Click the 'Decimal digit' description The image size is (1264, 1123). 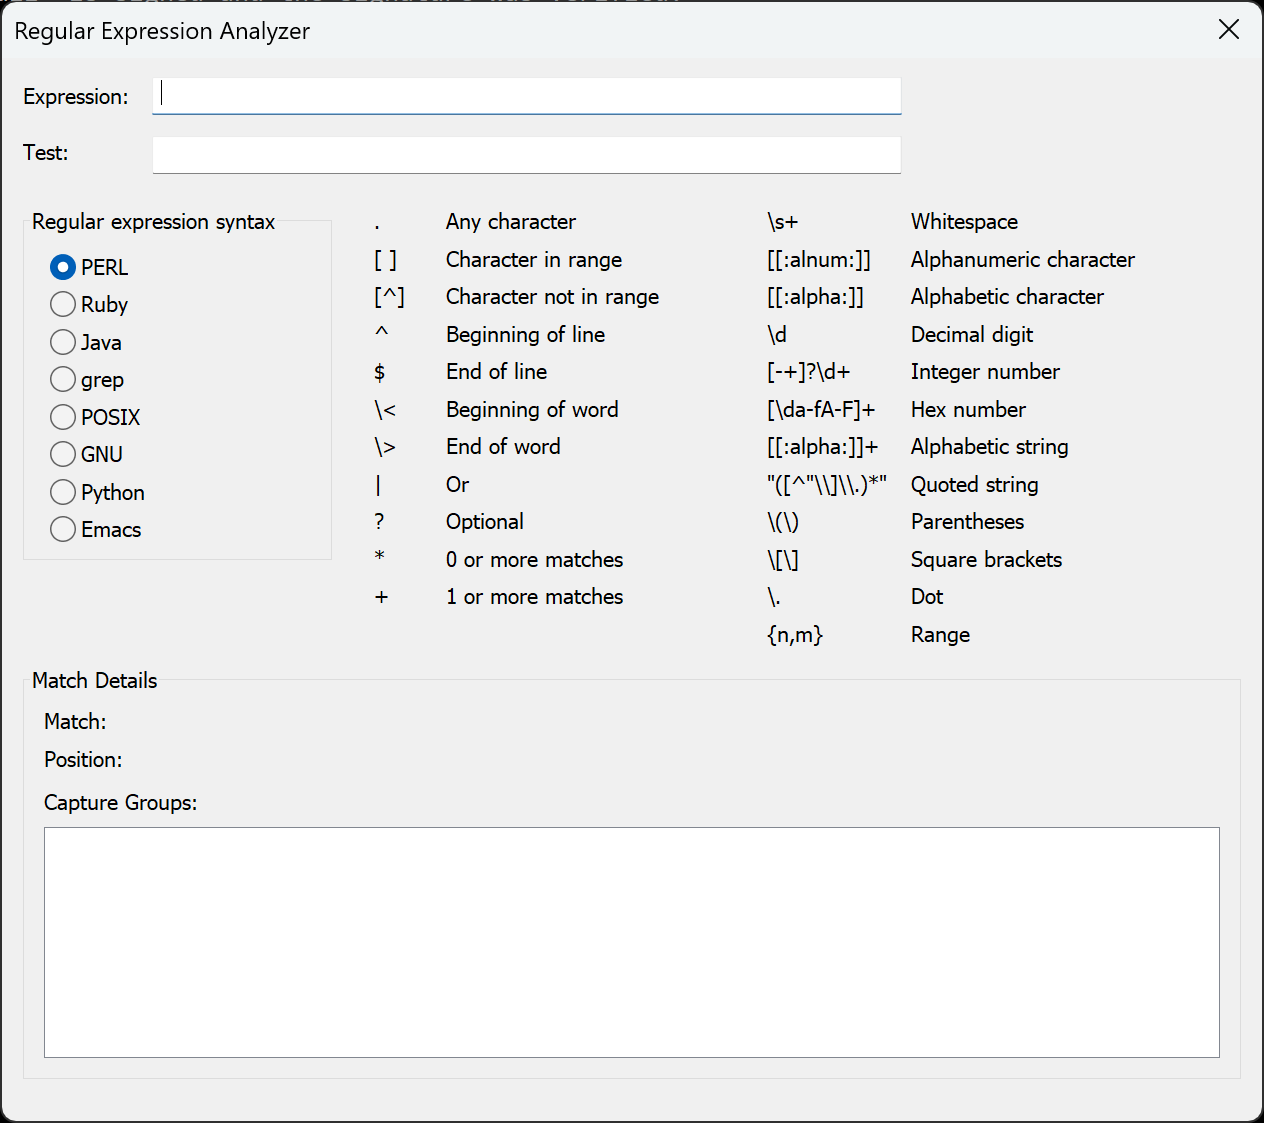(x=972, y=334)
